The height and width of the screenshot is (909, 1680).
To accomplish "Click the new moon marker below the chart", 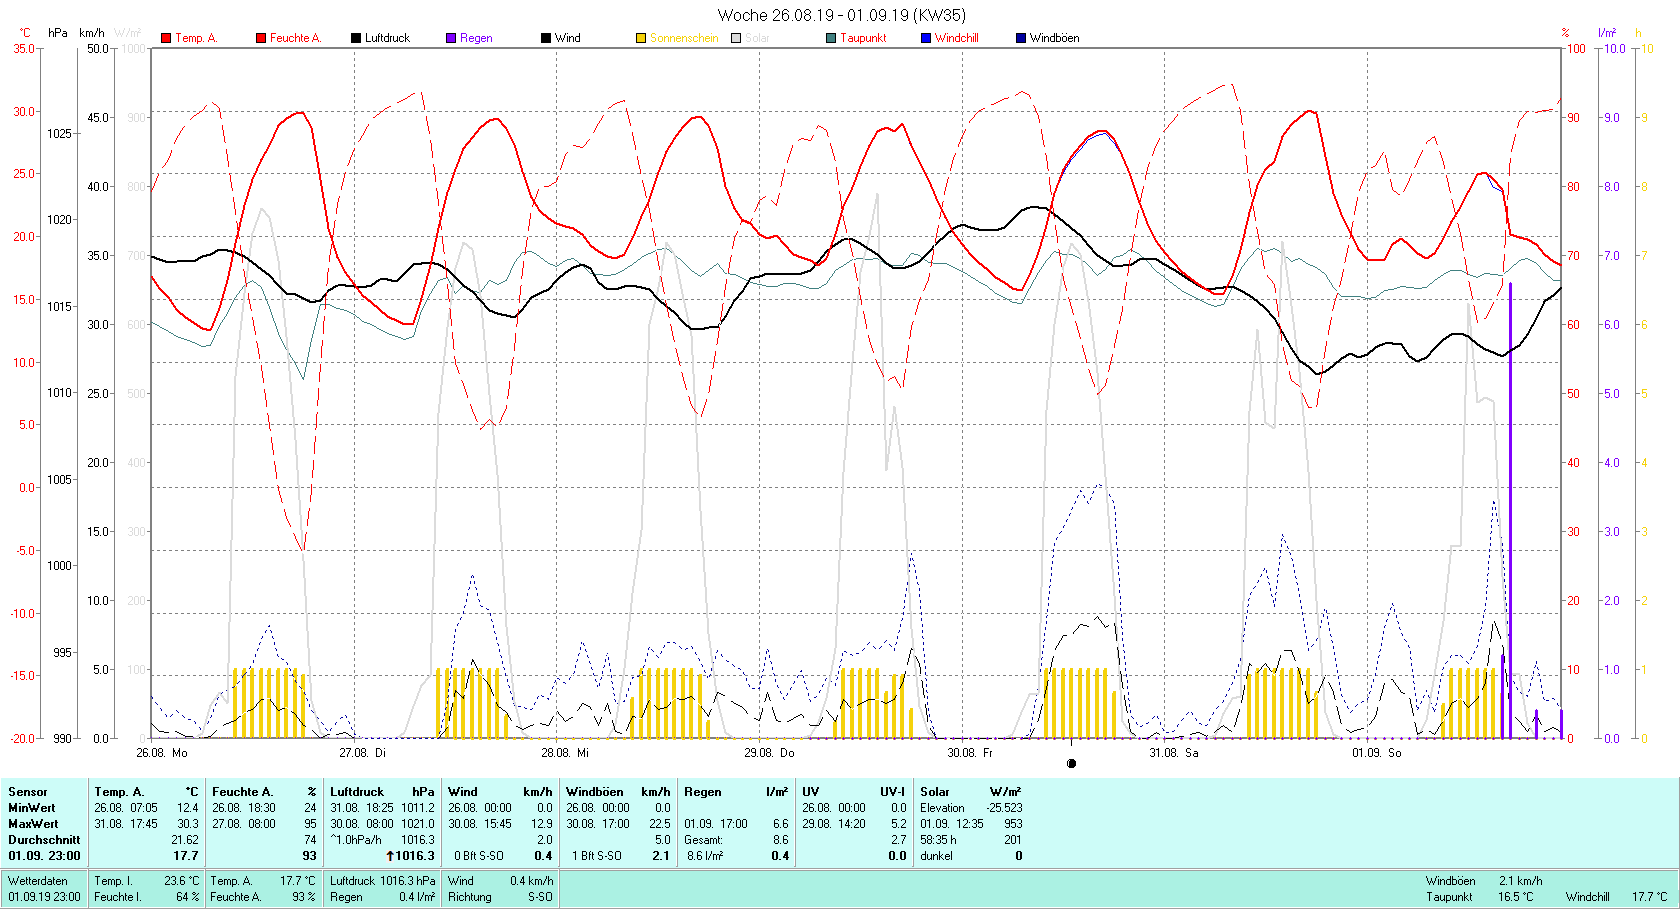I will click(1071, 764).
